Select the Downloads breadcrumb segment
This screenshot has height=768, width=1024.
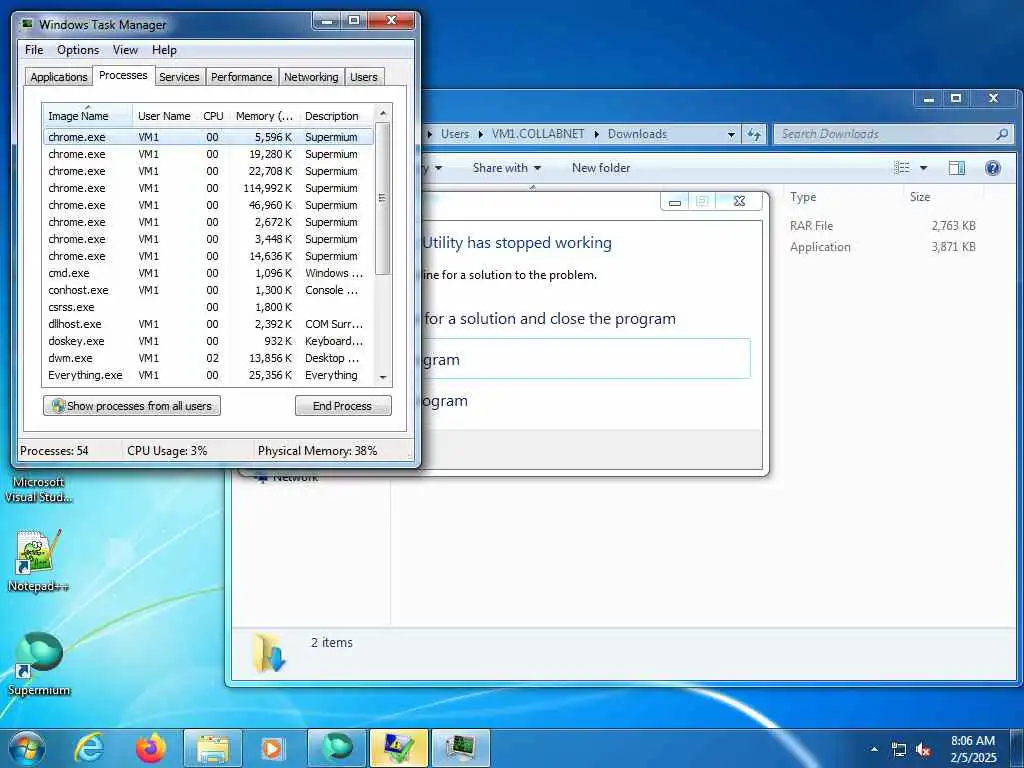(637, 134)
